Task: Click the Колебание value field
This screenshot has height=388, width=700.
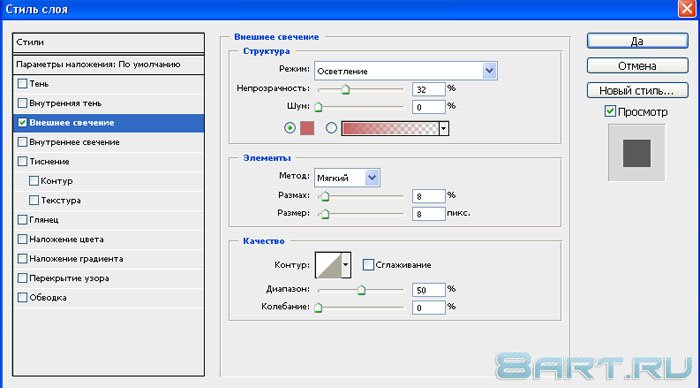Action: pos(429,308)
